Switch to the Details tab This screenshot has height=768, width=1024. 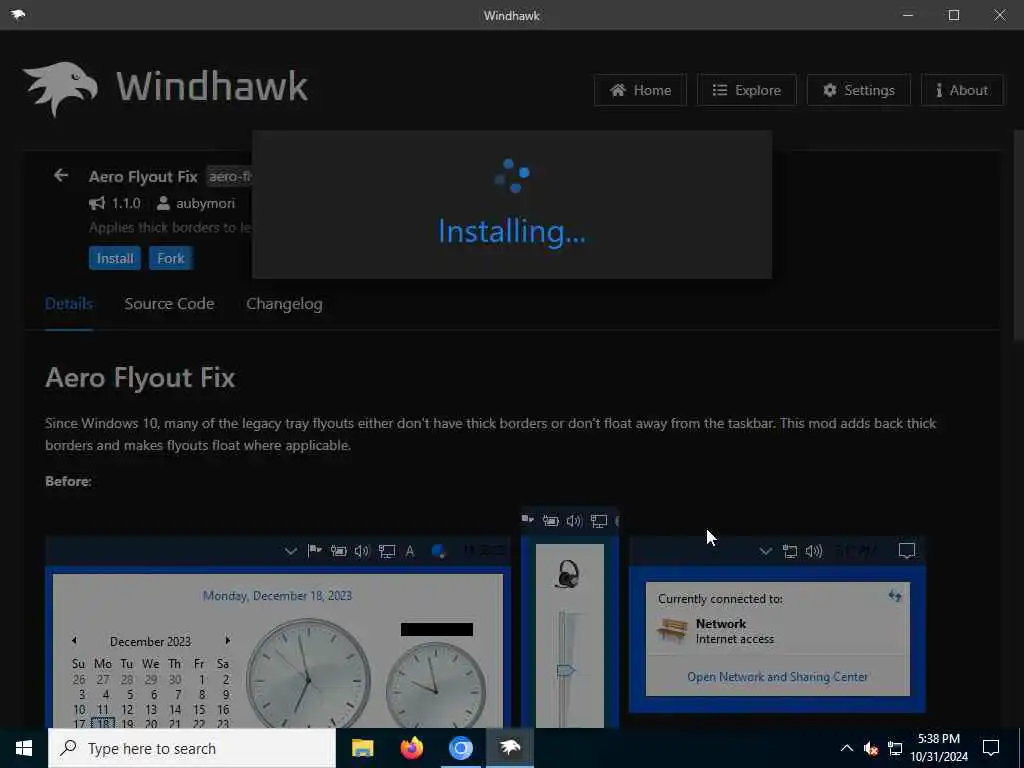click(69, 304)
